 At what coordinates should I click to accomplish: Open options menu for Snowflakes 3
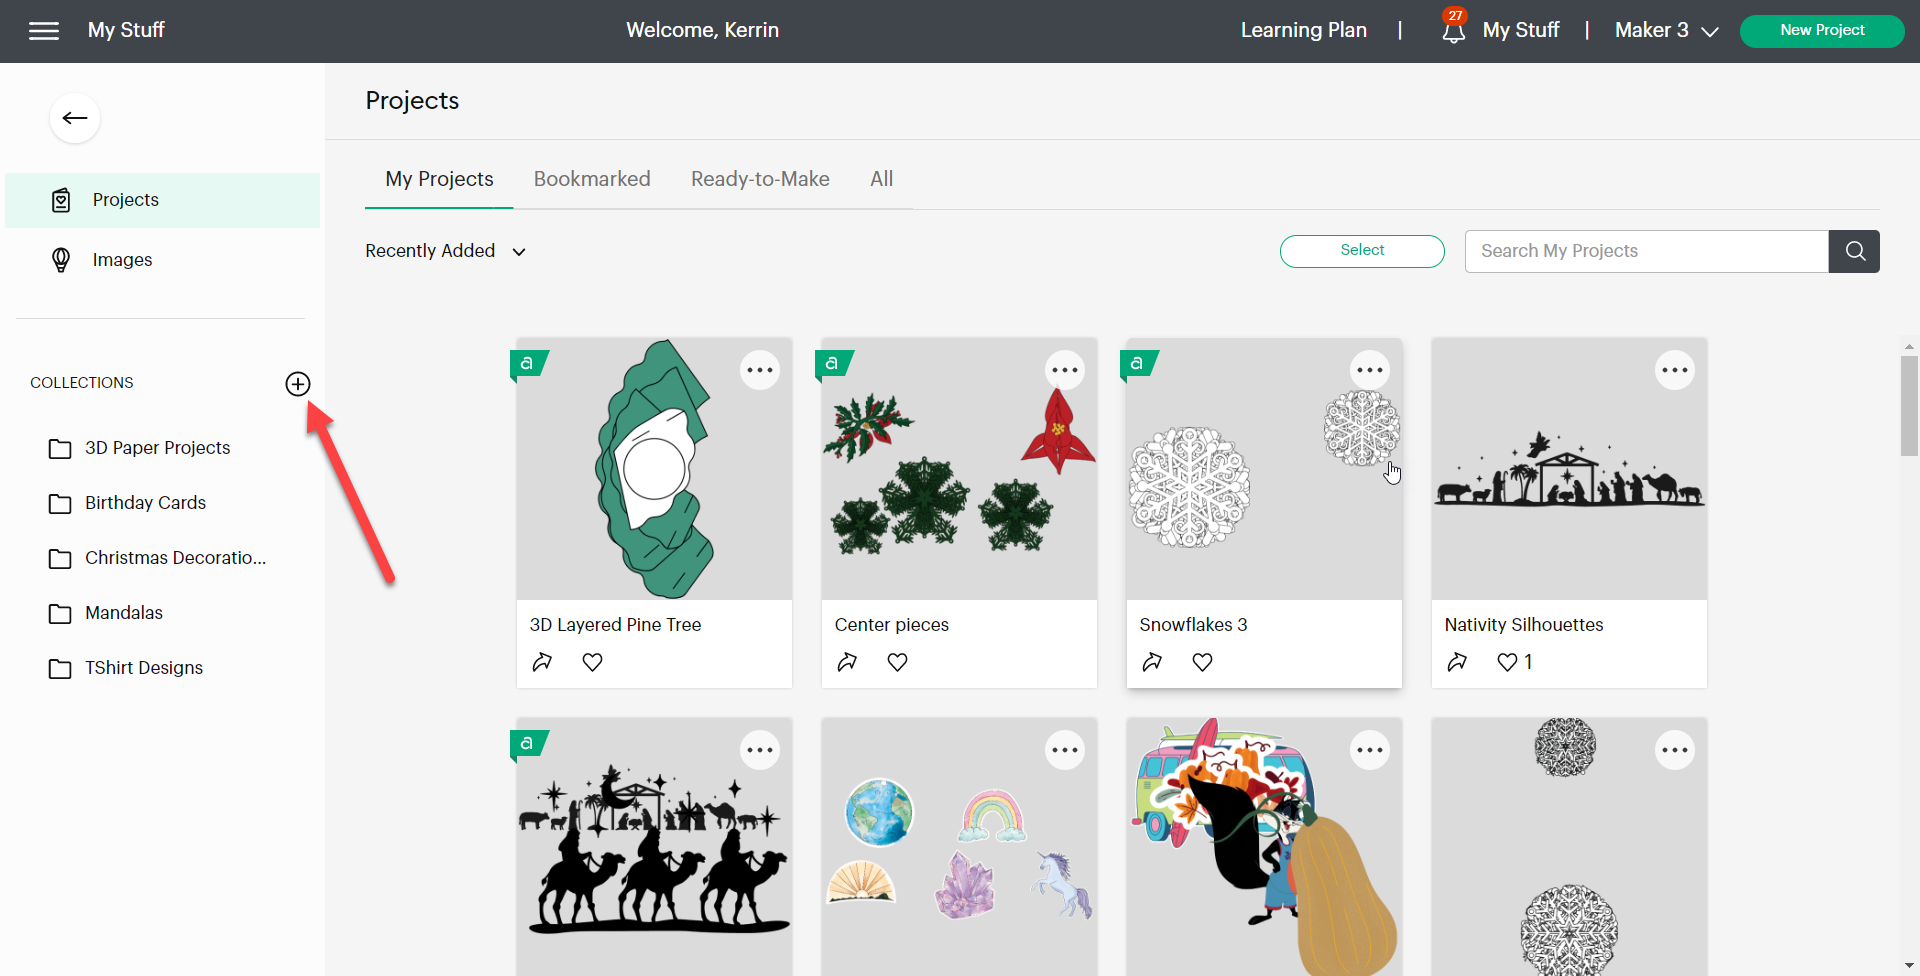(1370, 370)
